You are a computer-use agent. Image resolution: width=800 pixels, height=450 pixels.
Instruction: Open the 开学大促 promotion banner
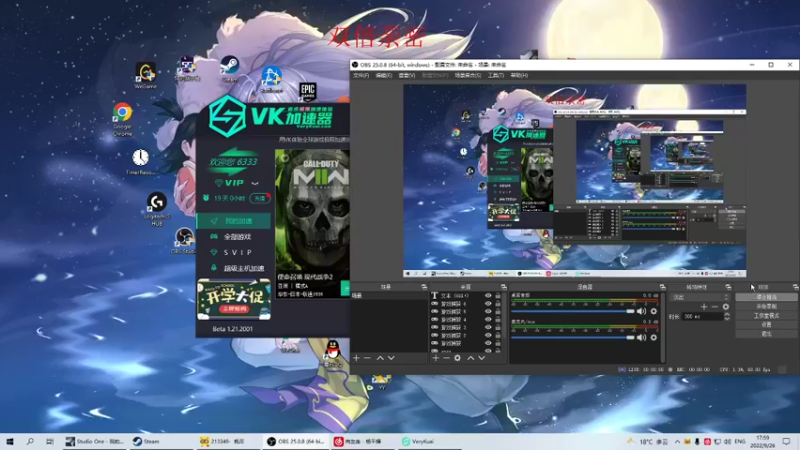tap(234, 299)
